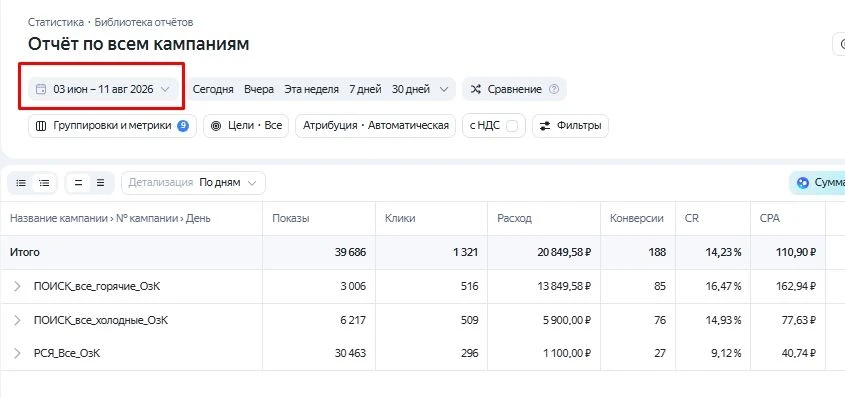Image resolution: width=845 pixels, height=398 pixels.
Task: Expand the ПОИСК_все_горячие_ОзК campaign row
Action: [x=17, y=287]
